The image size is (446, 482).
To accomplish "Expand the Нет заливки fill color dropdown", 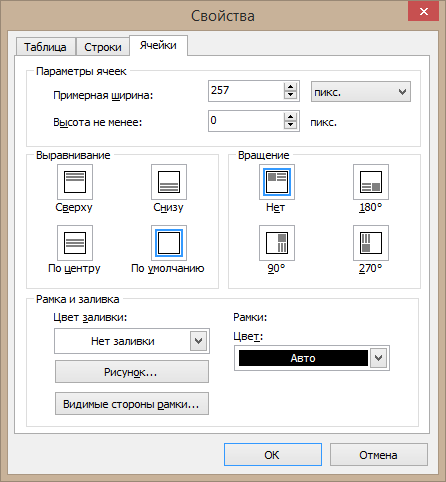I will click(198, 341).
